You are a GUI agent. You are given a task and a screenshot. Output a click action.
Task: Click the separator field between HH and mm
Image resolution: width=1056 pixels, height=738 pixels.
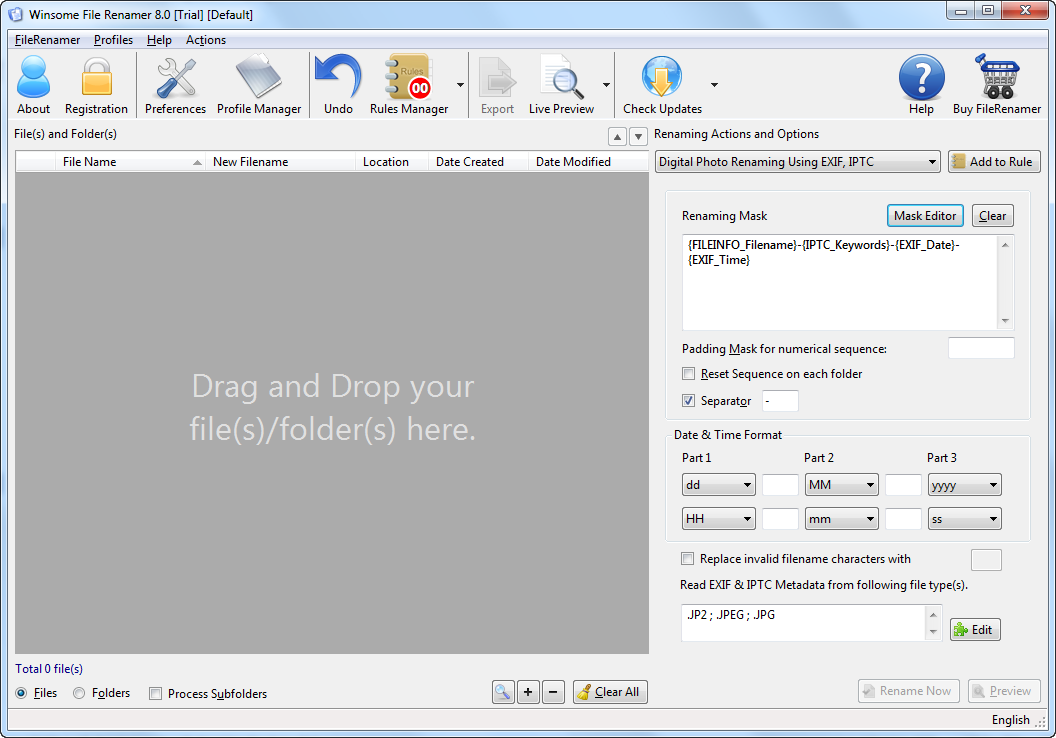pos(780,518)
